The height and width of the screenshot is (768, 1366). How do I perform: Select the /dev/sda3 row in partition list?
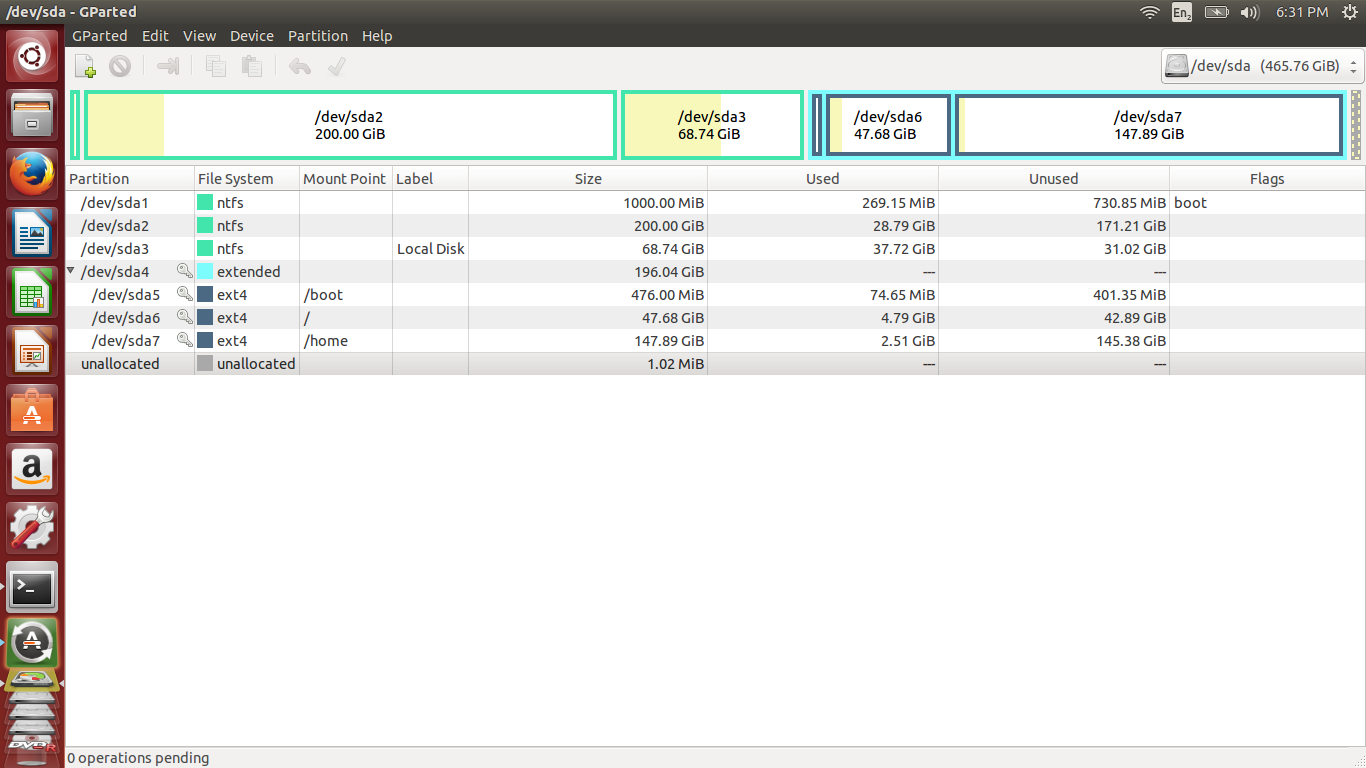[x=715, y=249]
